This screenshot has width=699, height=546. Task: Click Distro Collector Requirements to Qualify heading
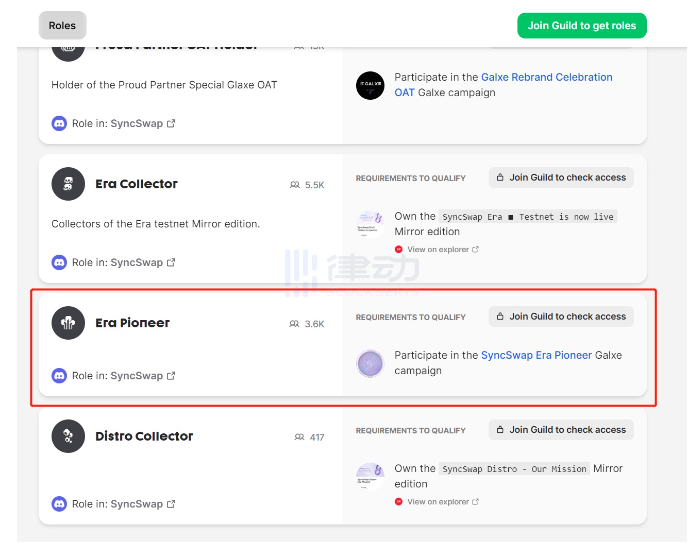[411, 431]
